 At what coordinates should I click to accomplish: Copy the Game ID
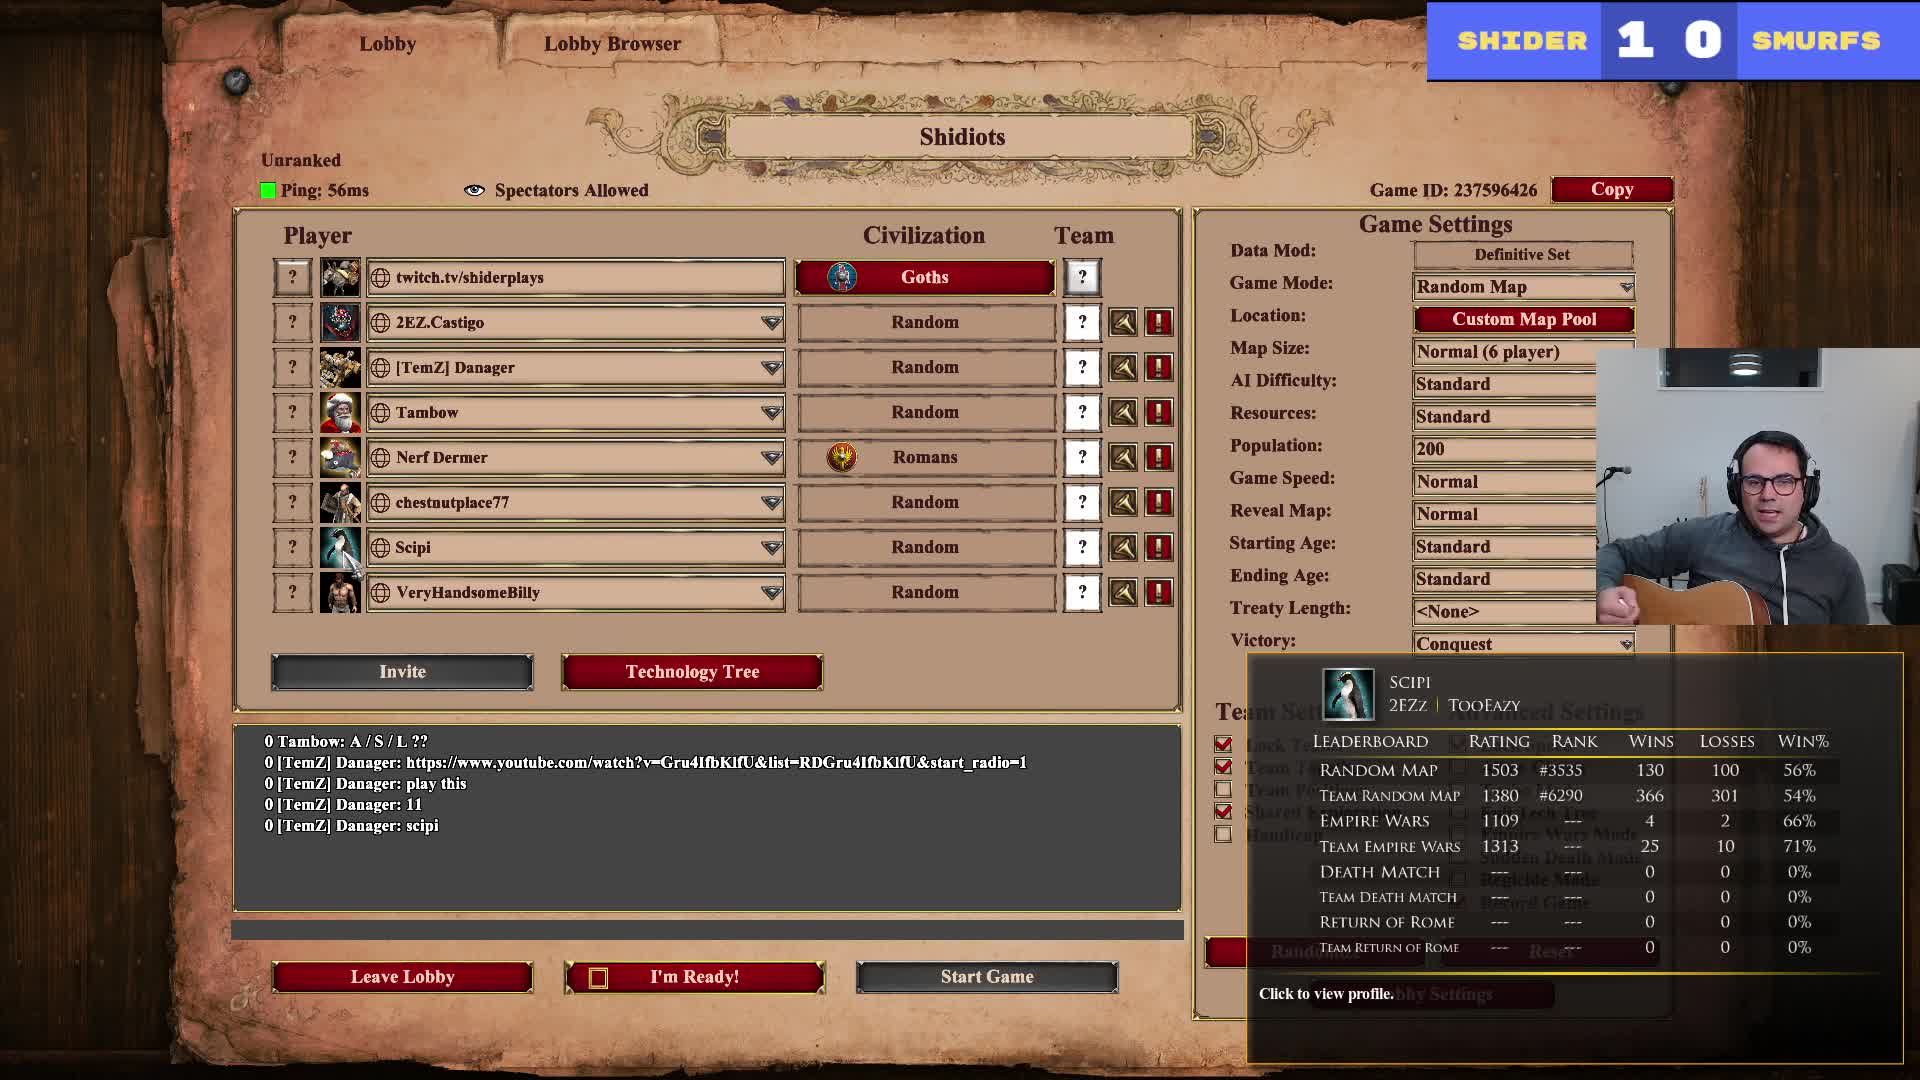click(x=1612, y=189)
